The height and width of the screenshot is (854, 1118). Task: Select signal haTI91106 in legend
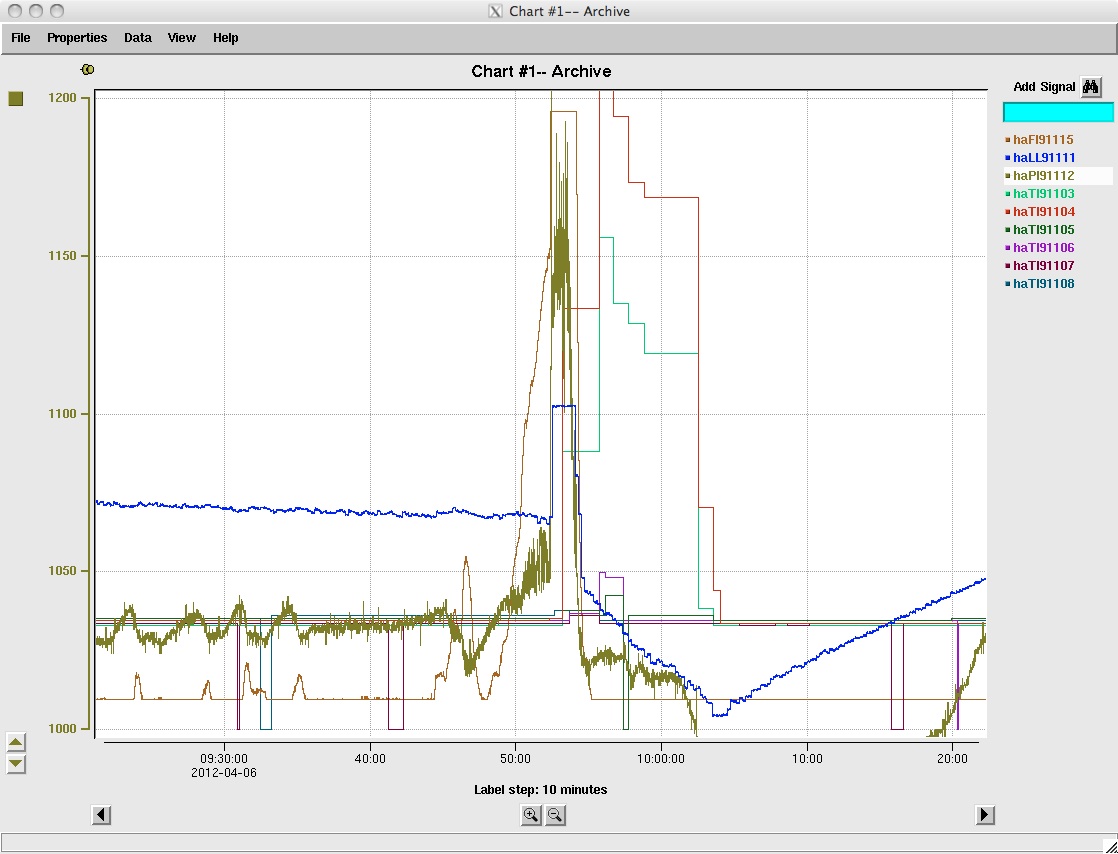[x=1043, y=247]
